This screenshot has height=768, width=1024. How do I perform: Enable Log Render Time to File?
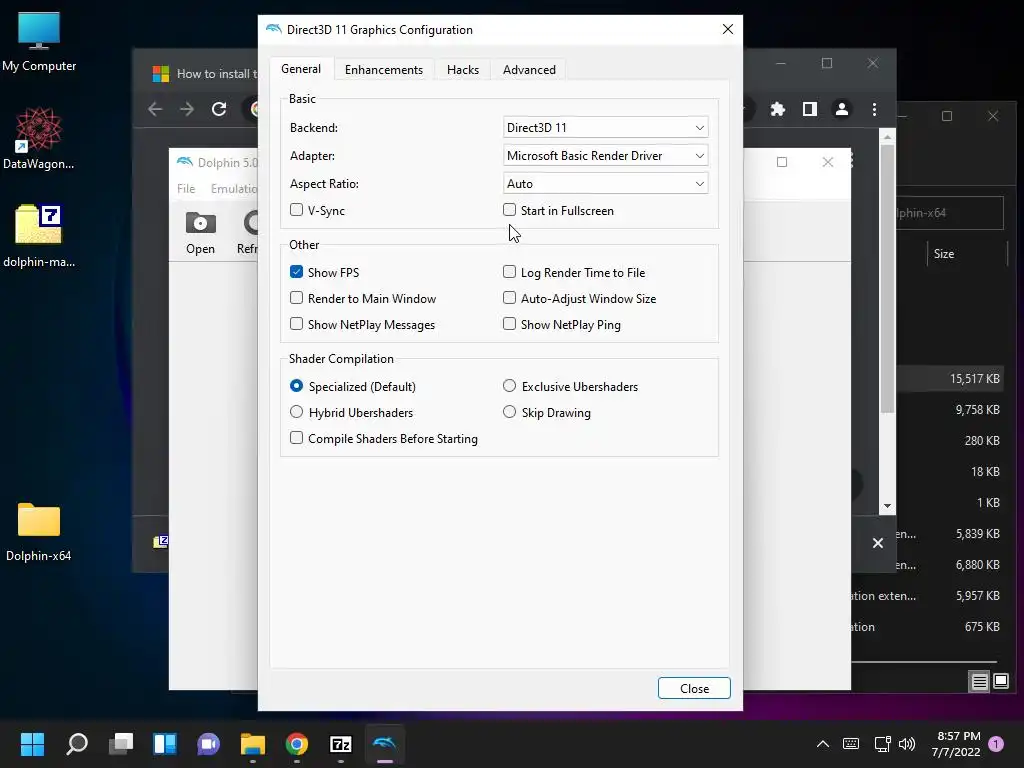click(x=509, y=272)
